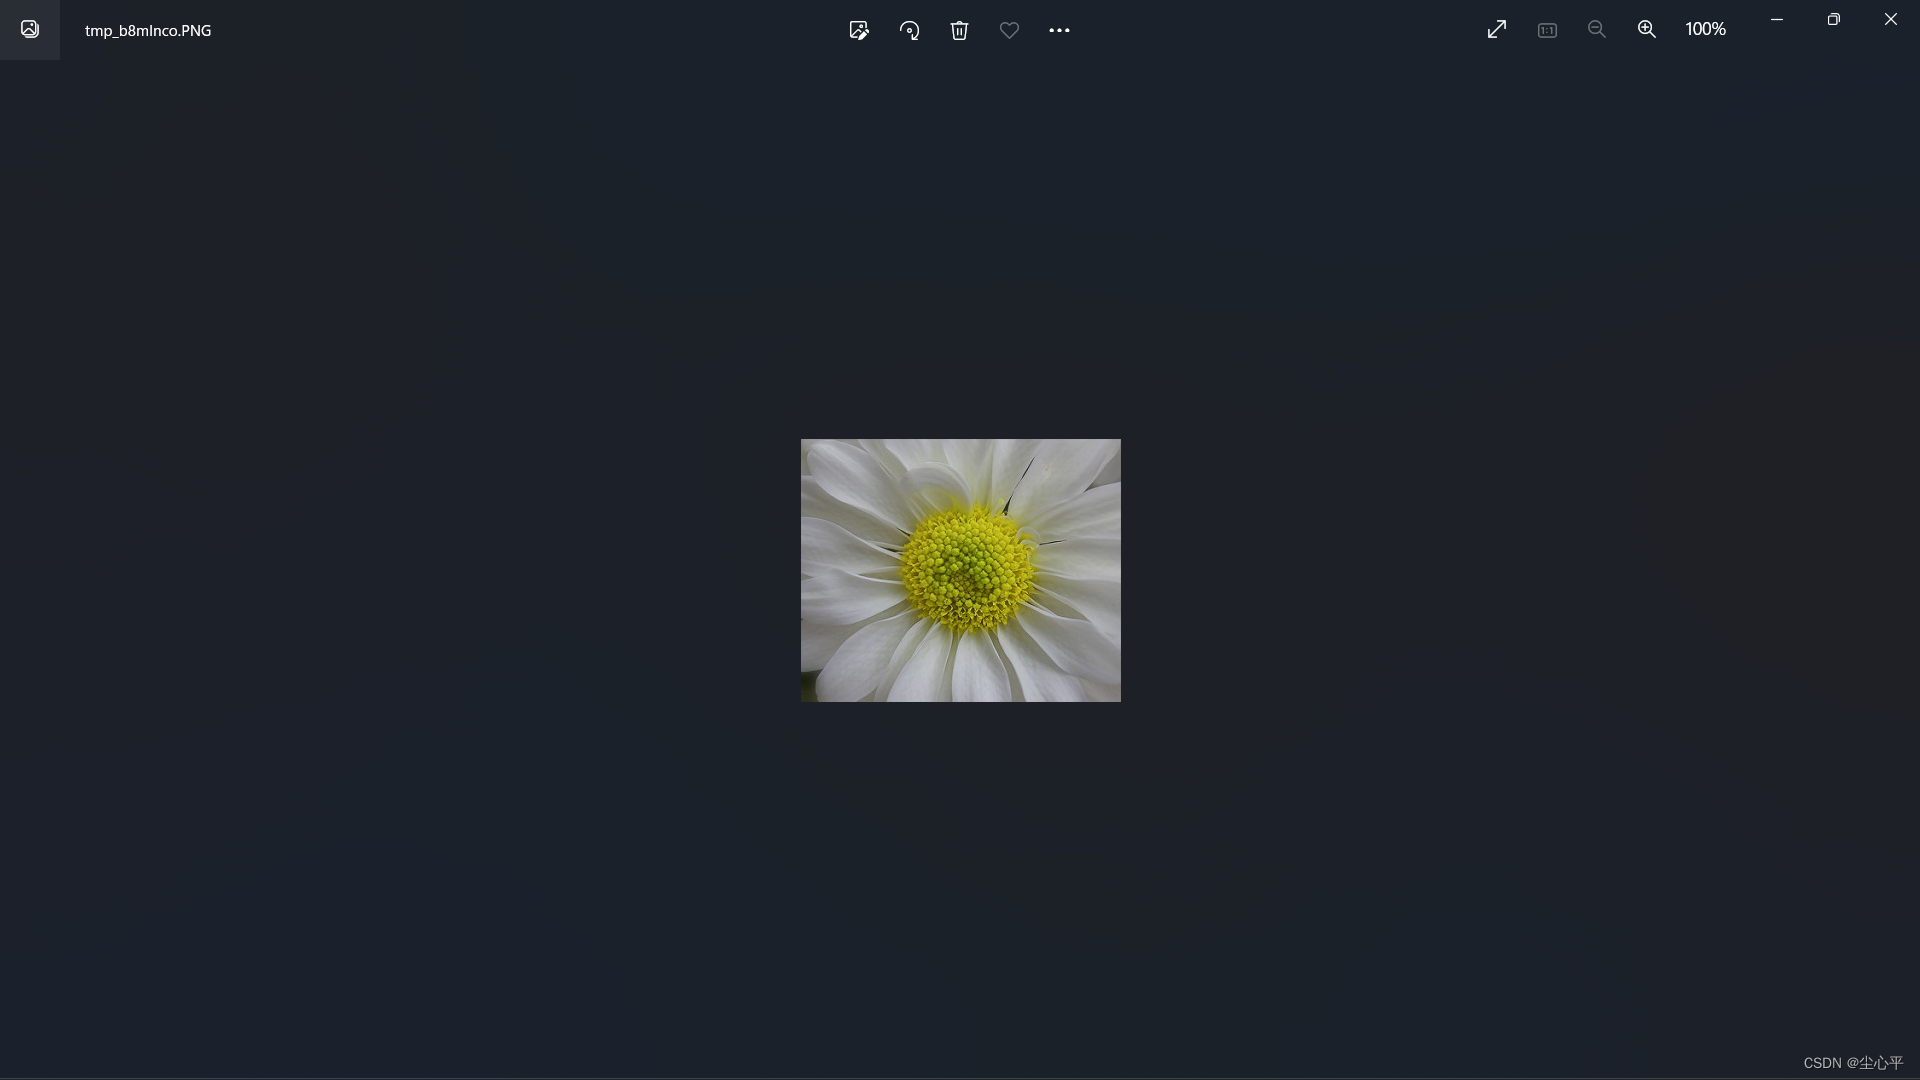The image size is (1920, 1080).
Task: Click the tmp_b8mlnco.PNG file name
Action: tap(148, 31)
